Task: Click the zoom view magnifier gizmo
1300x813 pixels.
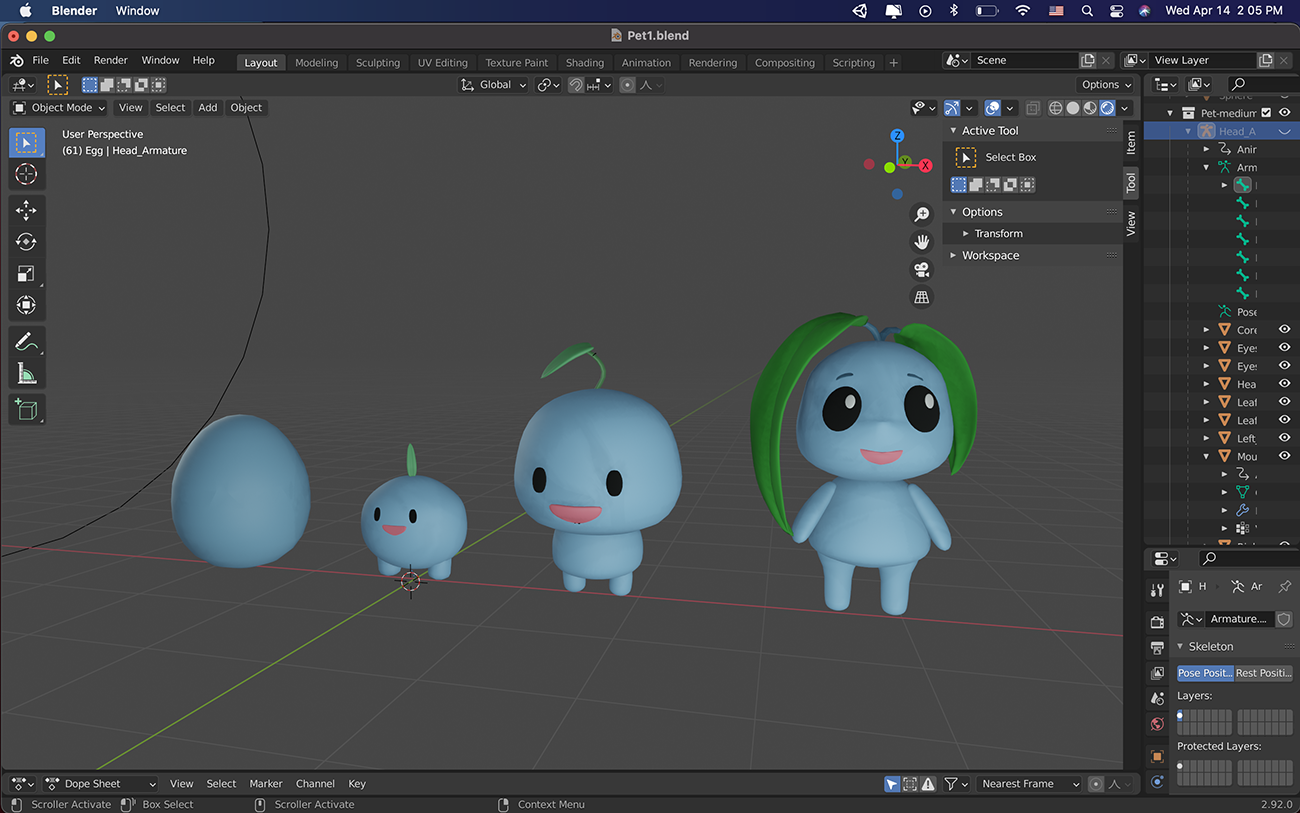Action: pyautogui.click(x=922, y=214)
